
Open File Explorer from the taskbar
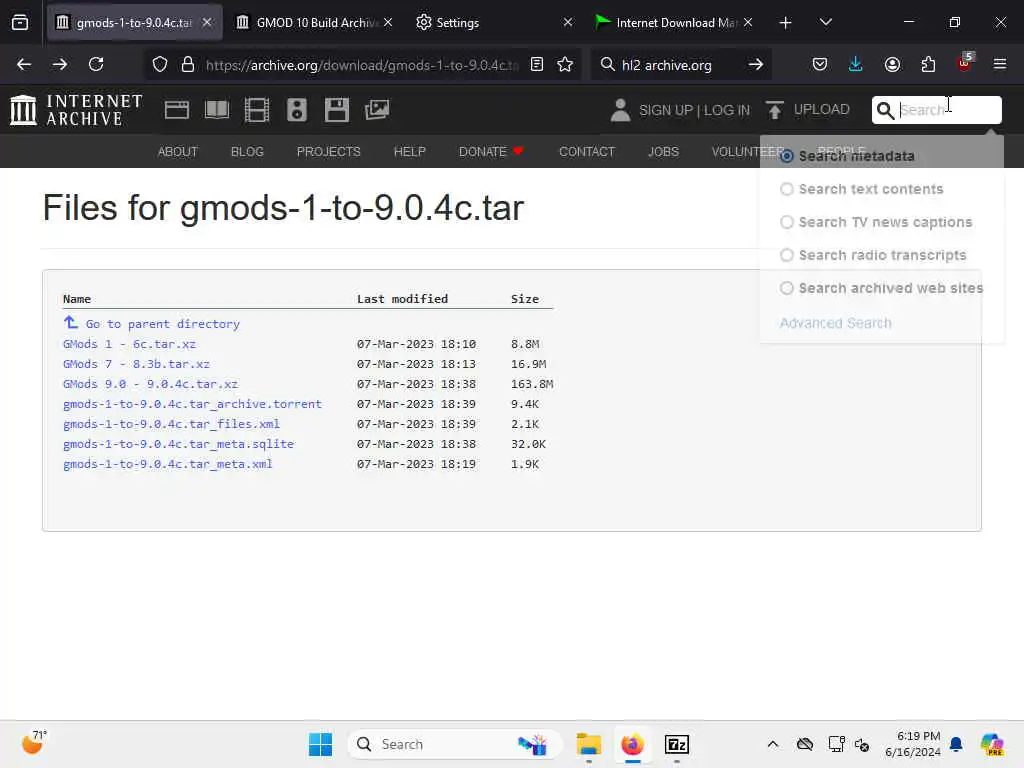pos(588,744)
